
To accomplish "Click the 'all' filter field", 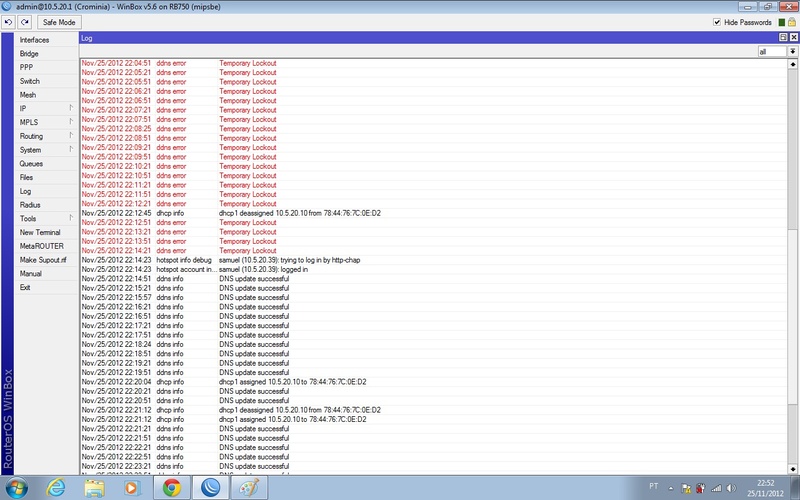I will click(772, 52).
